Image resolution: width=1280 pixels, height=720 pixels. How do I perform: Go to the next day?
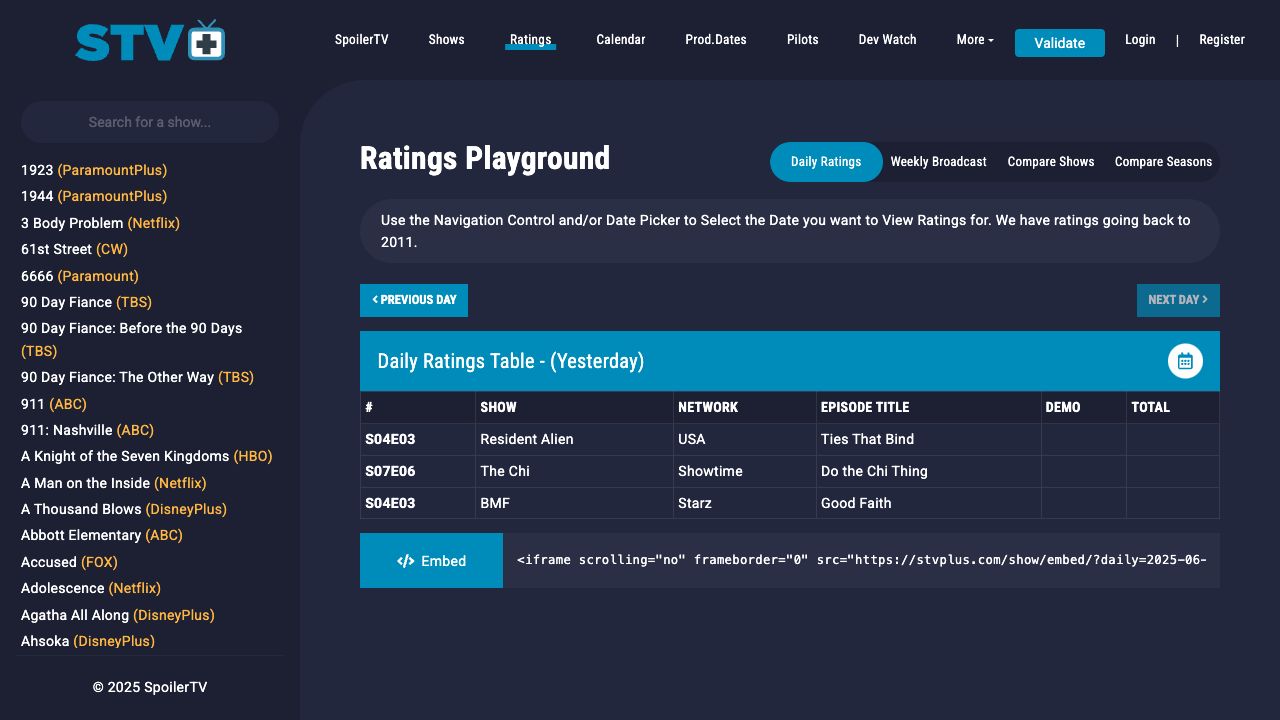click(x=1177, y=300)
